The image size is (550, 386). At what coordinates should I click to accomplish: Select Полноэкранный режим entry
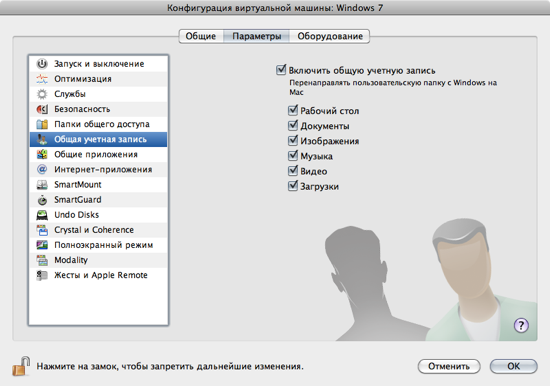click(x=98, y=245)
